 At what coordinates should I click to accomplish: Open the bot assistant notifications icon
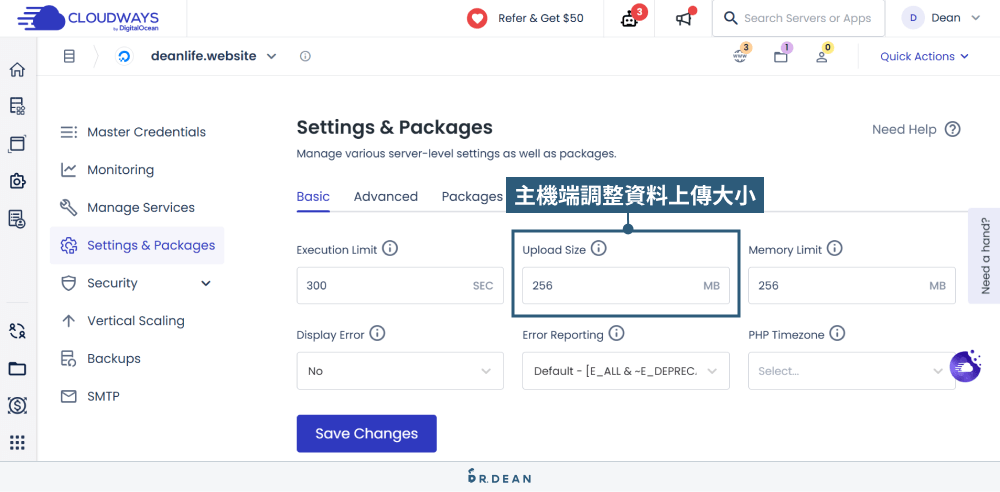[x=630, y=19]
